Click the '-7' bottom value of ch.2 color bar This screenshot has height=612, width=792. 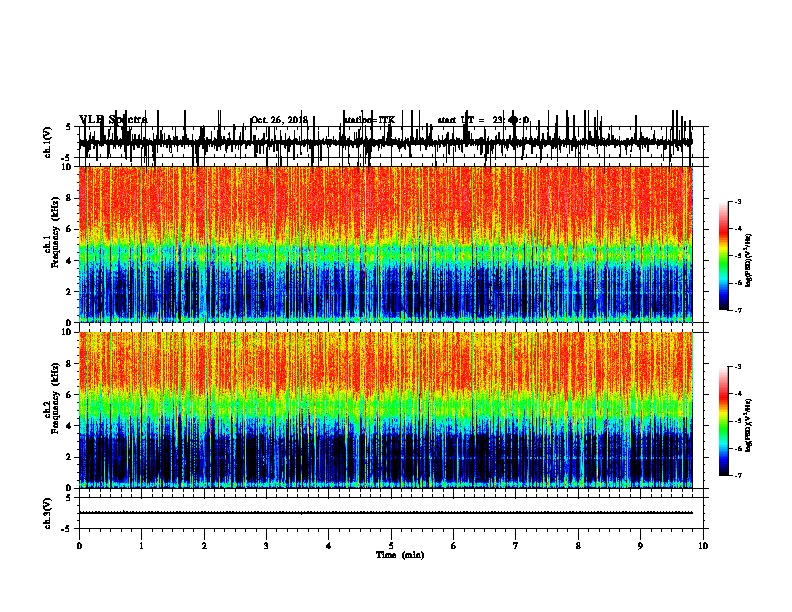pyautogui.click(x=737, y=475)
